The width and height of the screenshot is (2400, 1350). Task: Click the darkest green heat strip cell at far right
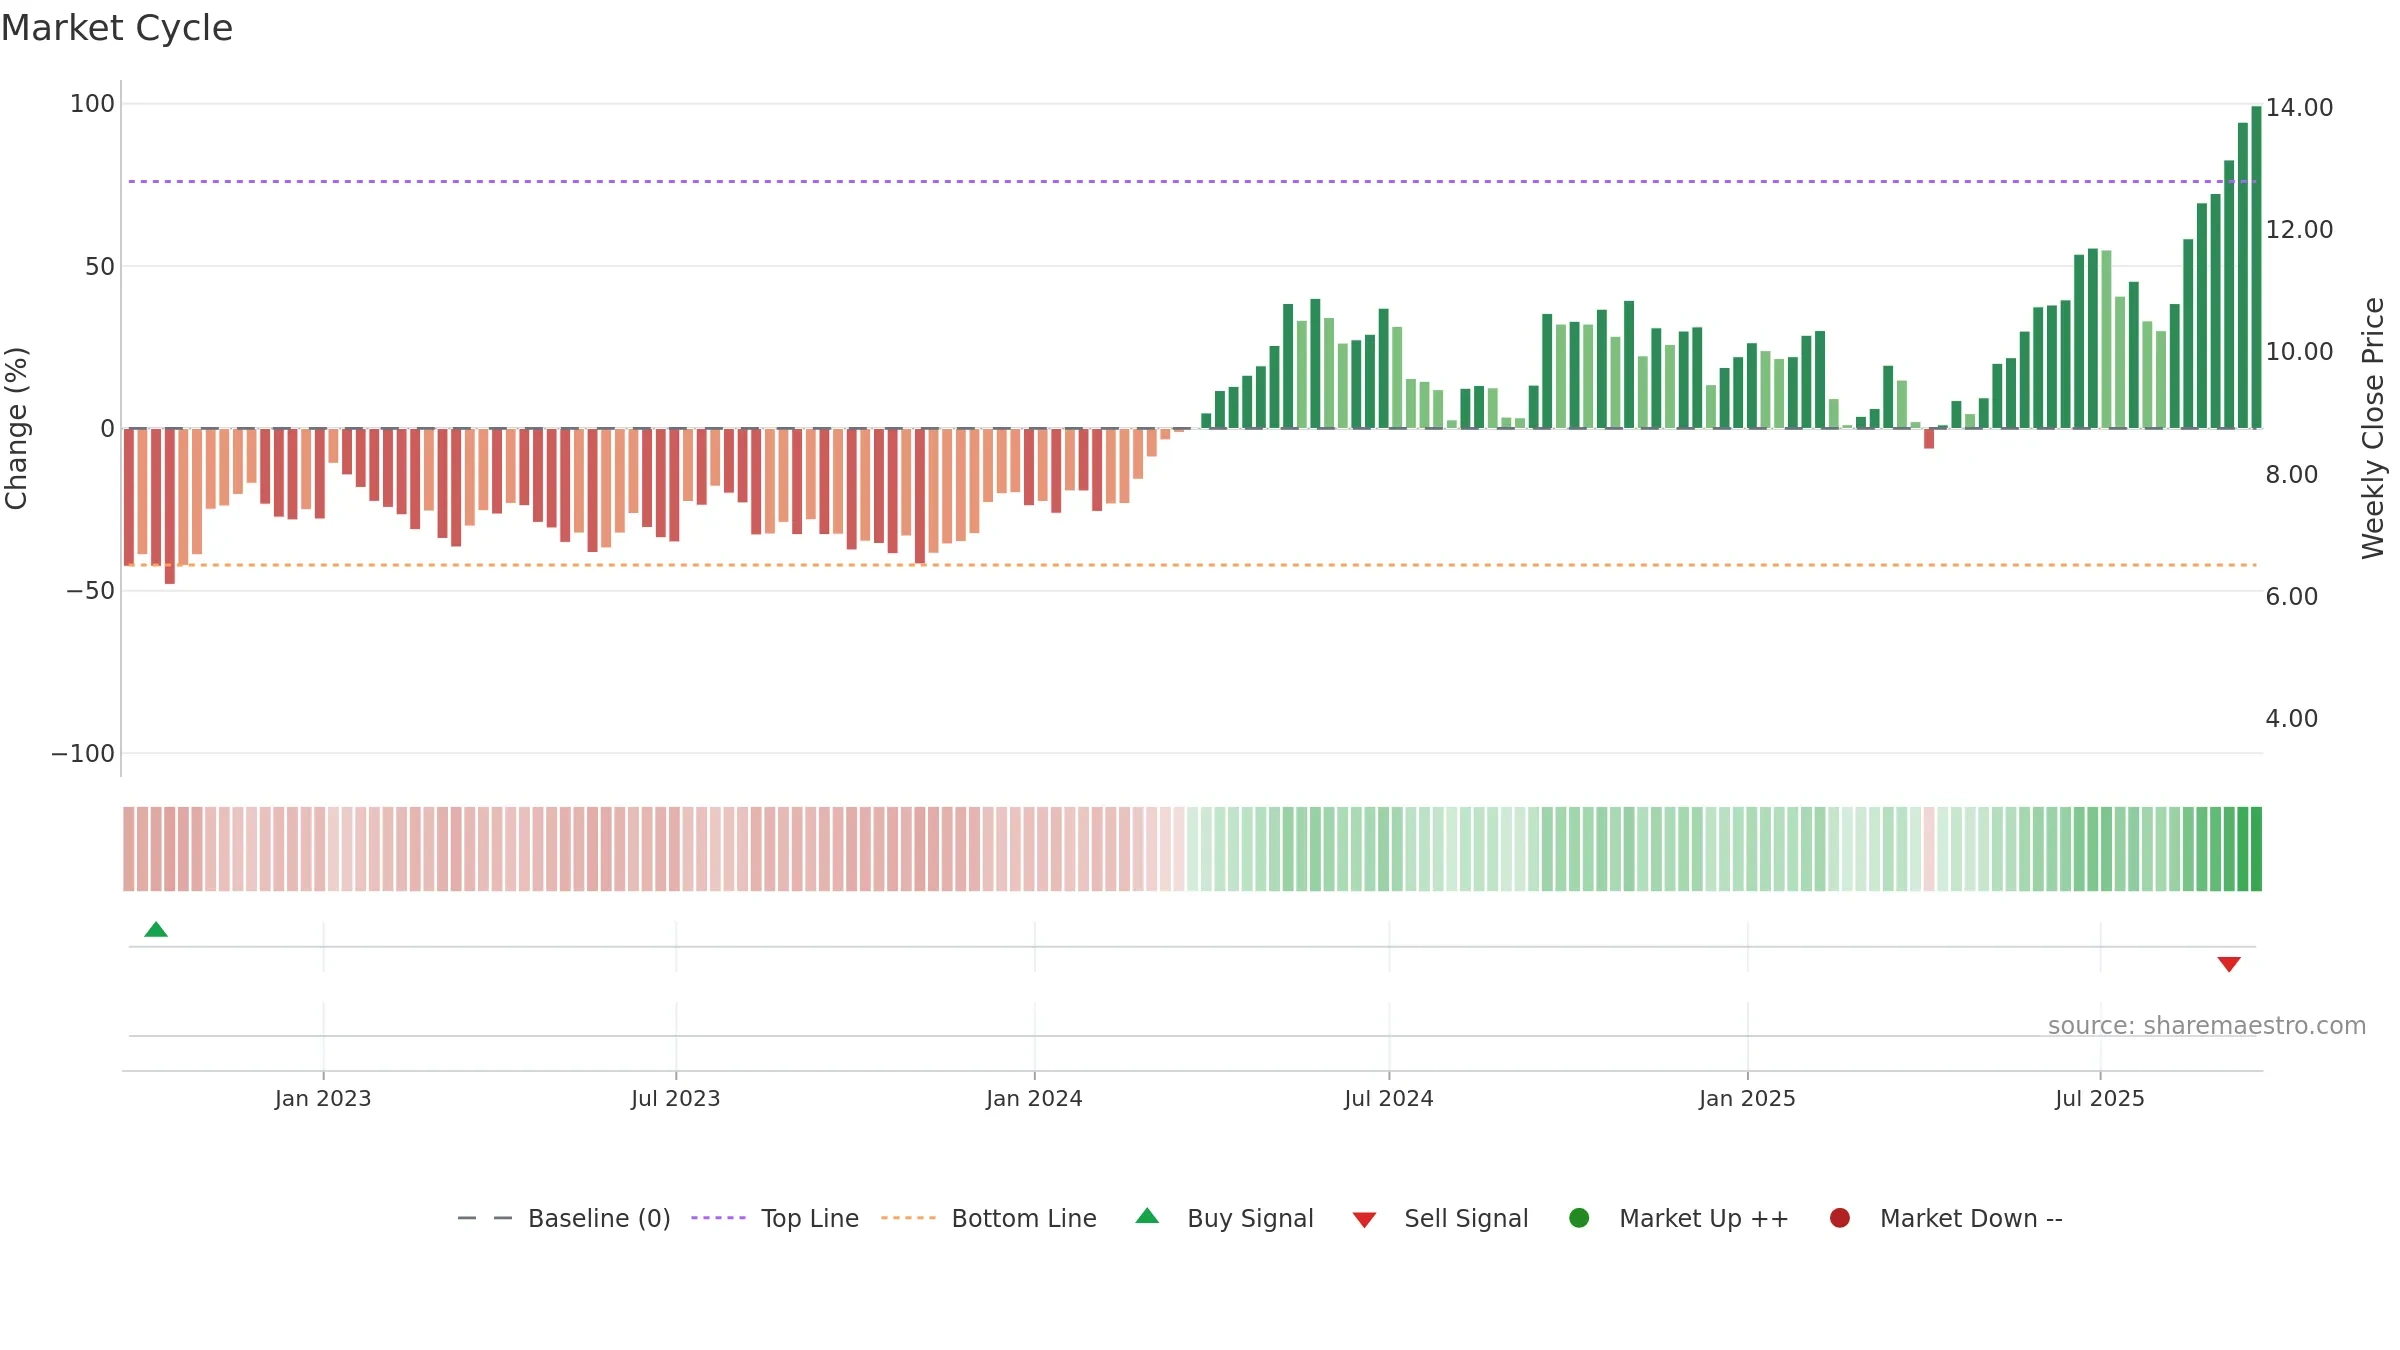[x=2256, y=849]
